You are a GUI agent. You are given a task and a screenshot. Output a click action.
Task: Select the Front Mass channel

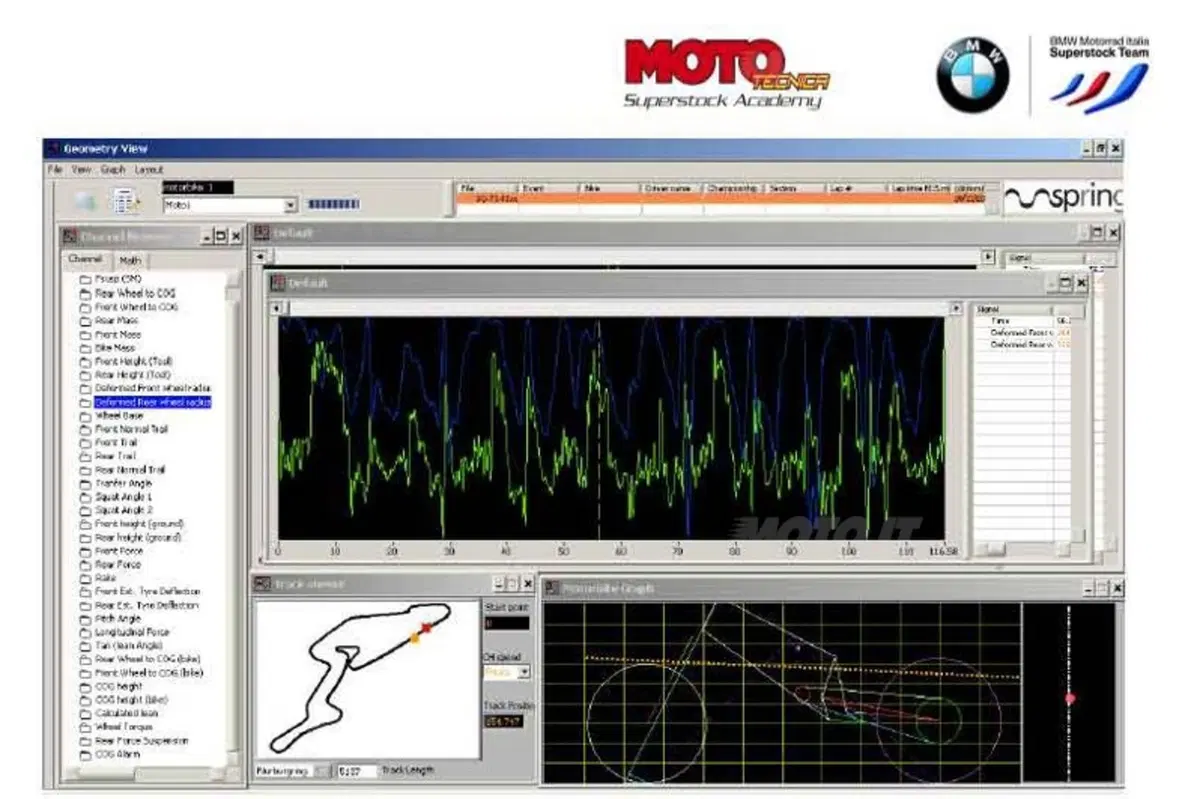(118, 335)
